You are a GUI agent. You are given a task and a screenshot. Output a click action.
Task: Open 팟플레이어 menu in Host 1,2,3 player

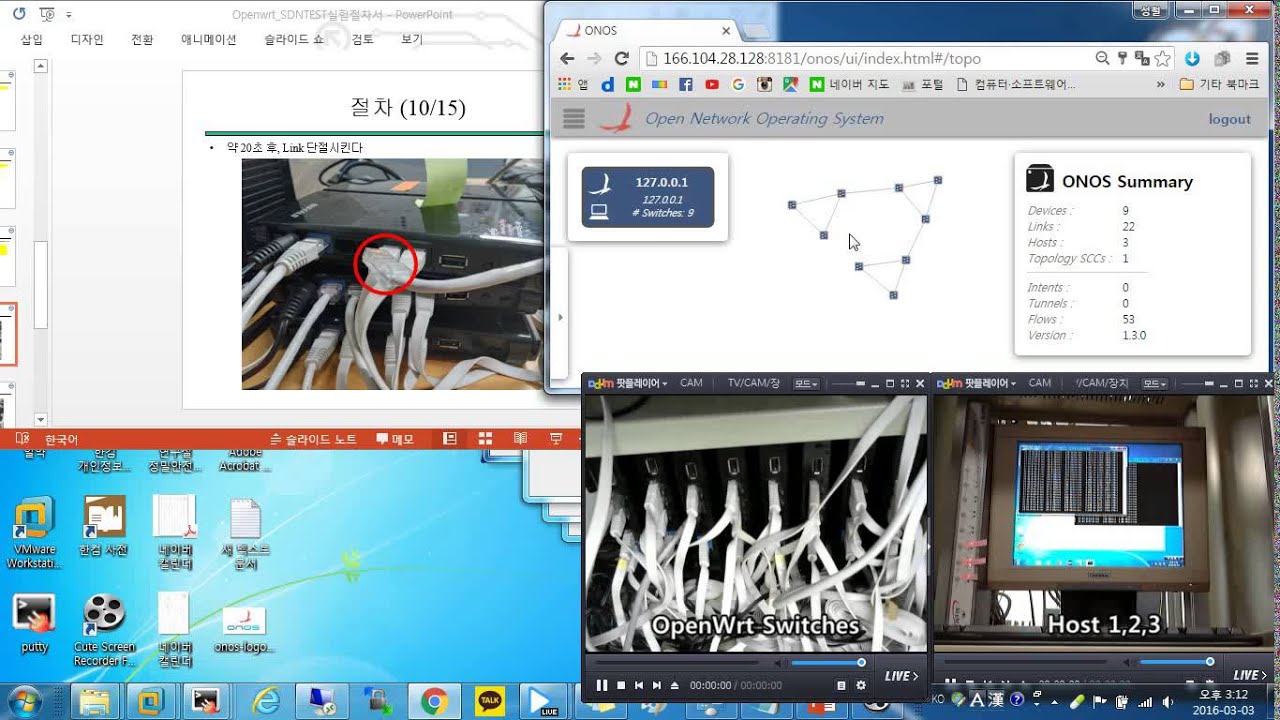(976, 383)
